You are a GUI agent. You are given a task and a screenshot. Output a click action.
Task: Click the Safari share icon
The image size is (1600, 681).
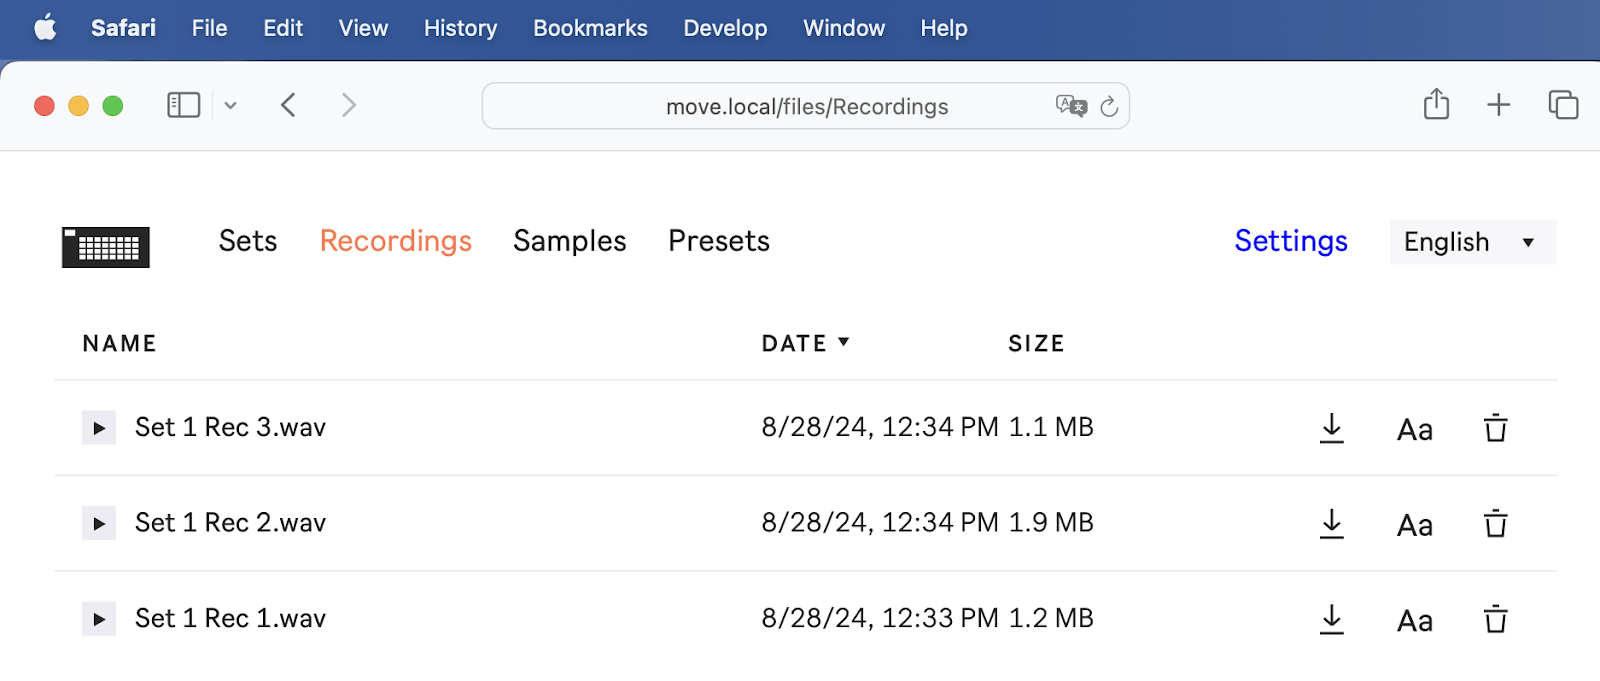point(1436,105)
